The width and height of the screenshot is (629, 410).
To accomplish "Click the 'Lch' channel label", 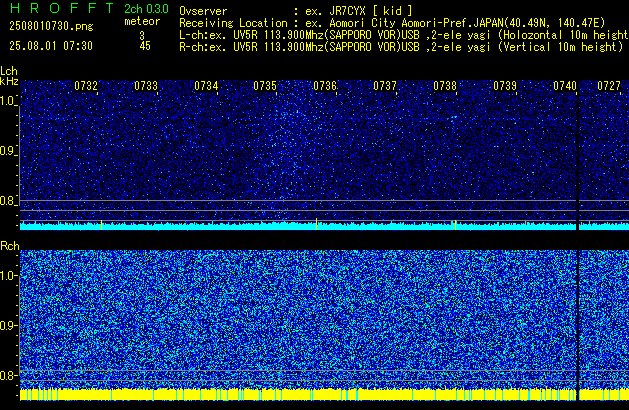I will click(x=9, y=71).
